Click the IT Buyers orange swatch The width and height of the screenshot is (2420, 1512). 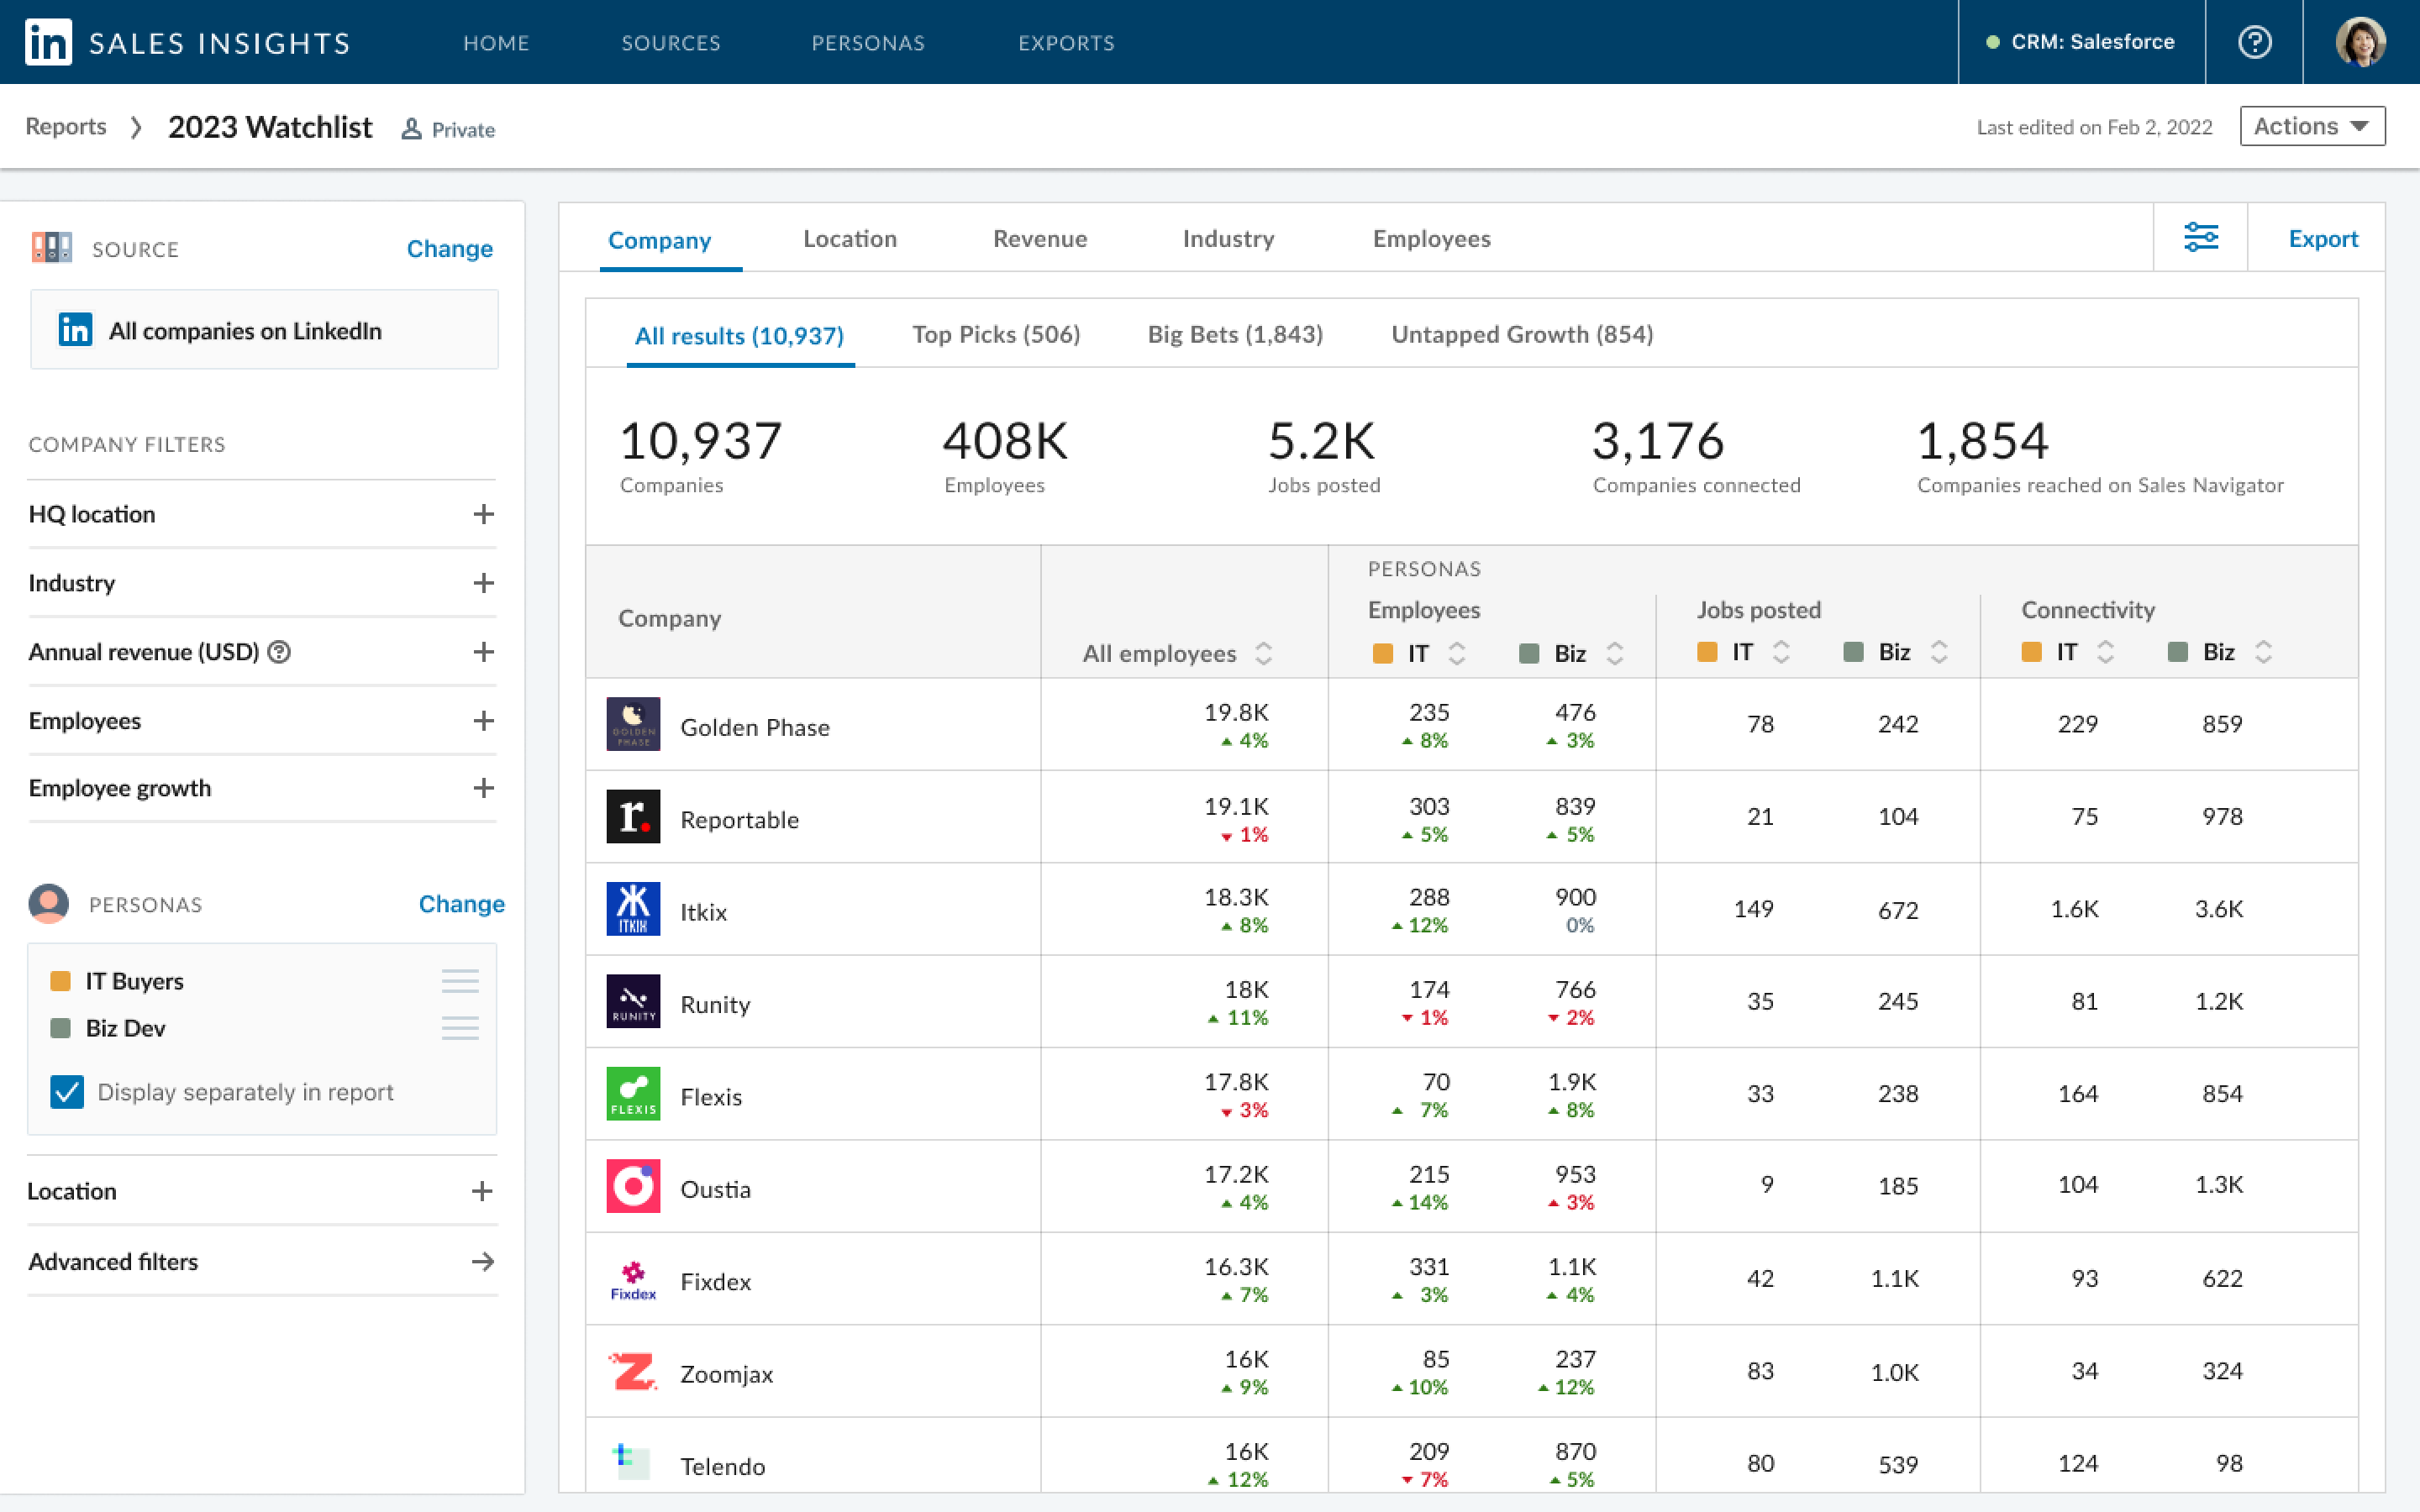[x=60, y=981]
